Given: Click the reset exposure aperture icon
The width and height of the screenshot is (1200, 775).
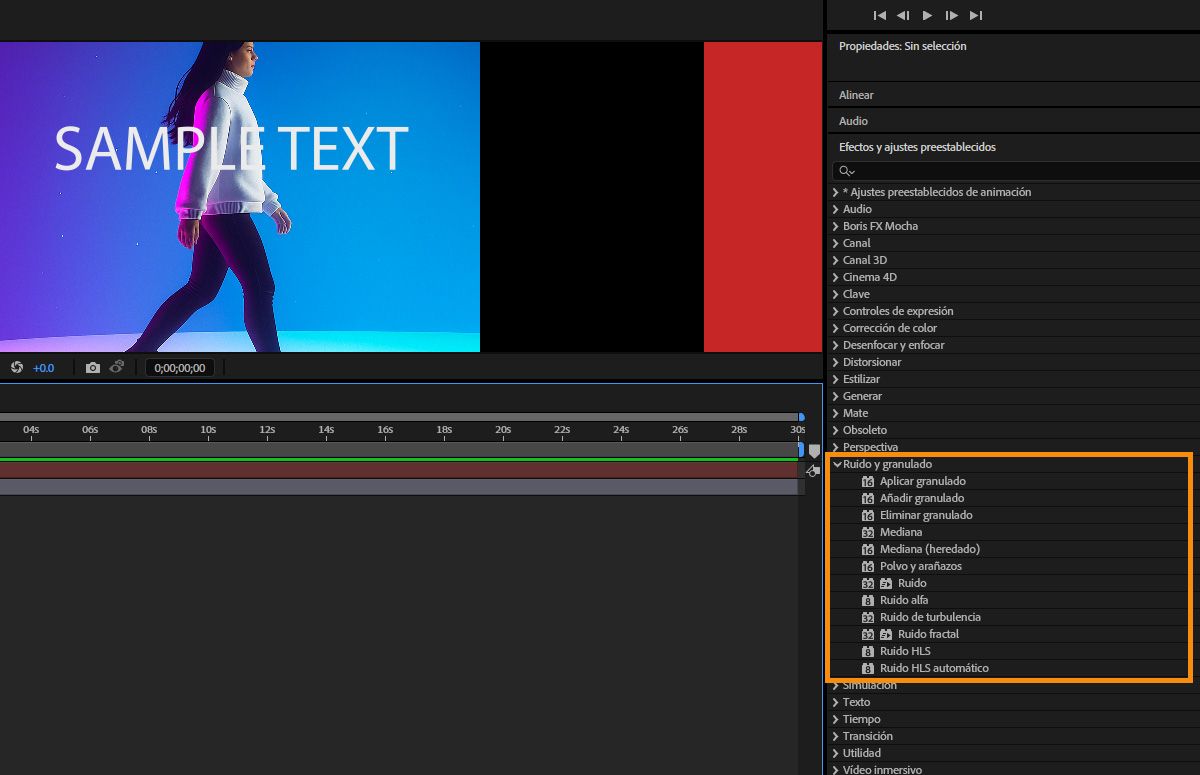Looking at the screenshot, I should (x=17, y=368).
